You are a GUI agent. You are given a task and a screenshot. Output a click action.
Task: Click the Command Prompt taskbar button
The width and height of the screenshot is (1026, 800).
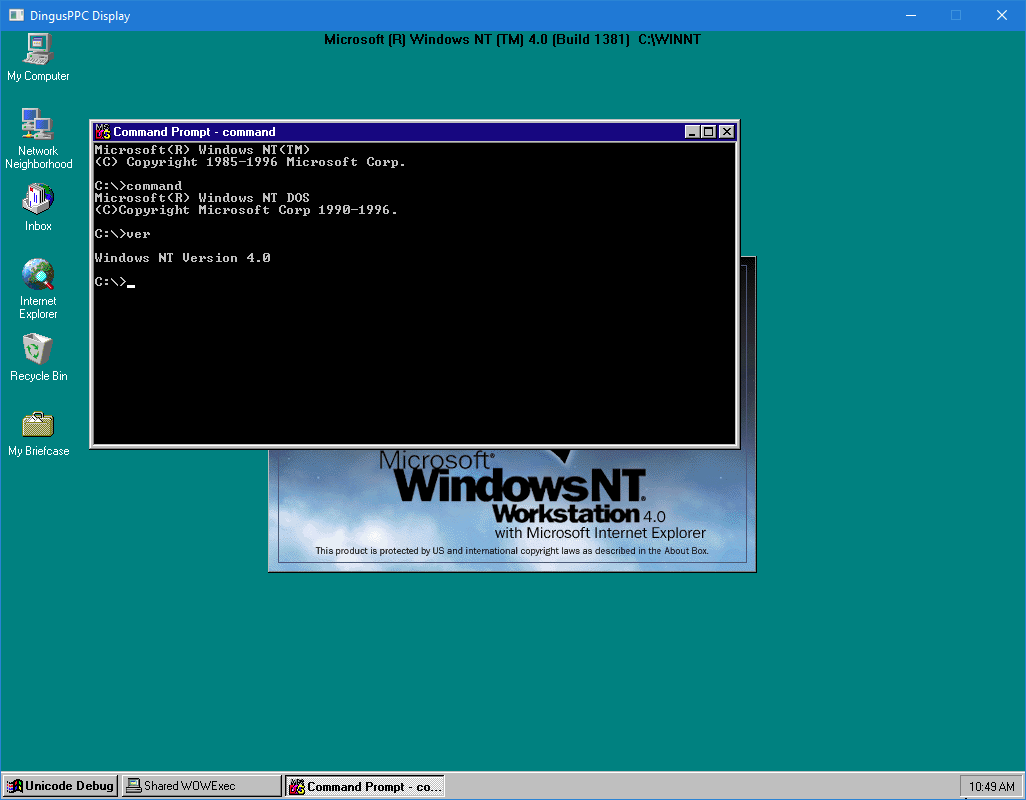click(x=364, y=786)
